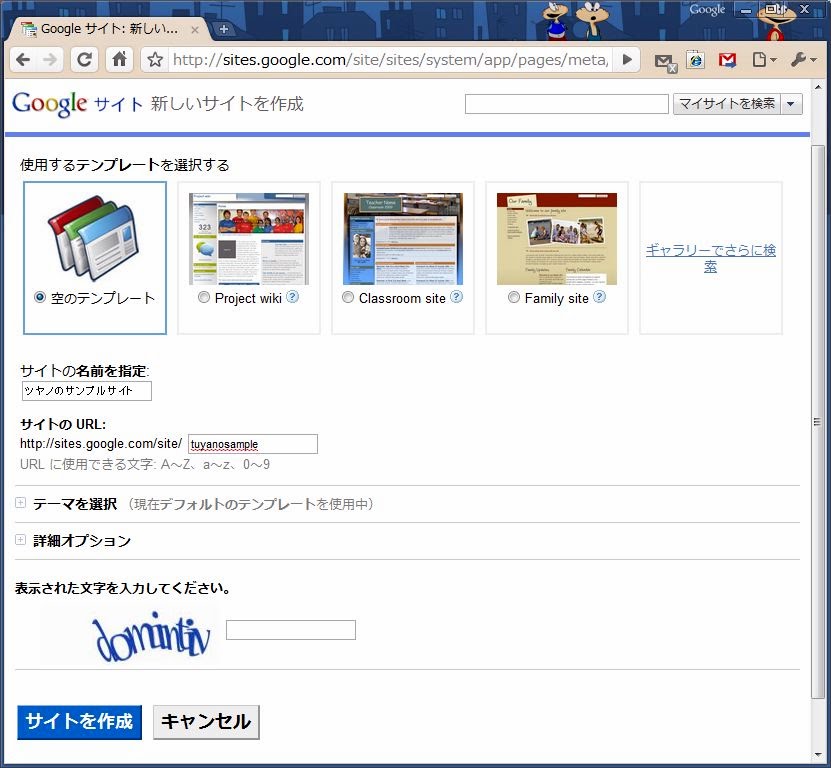The width and height of the screenshot is (831, 768).
Task: Click the browser back arrow button
Action: (23, 60)
